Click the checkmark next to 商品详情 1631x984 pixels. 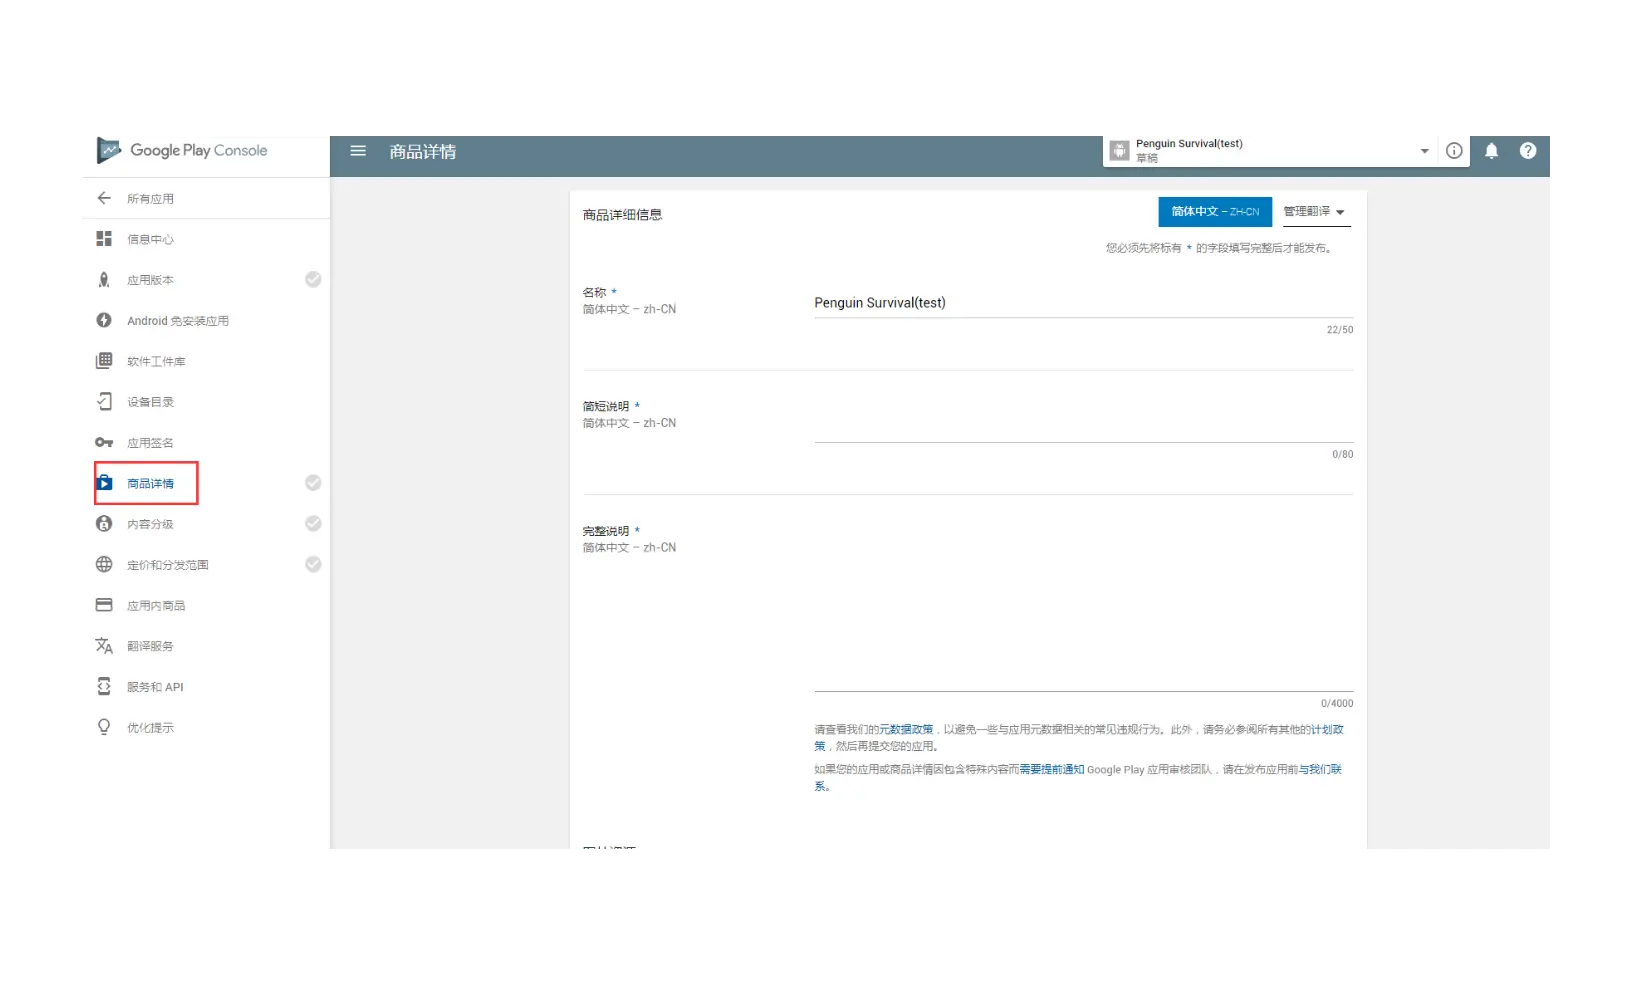click(313, 483)
